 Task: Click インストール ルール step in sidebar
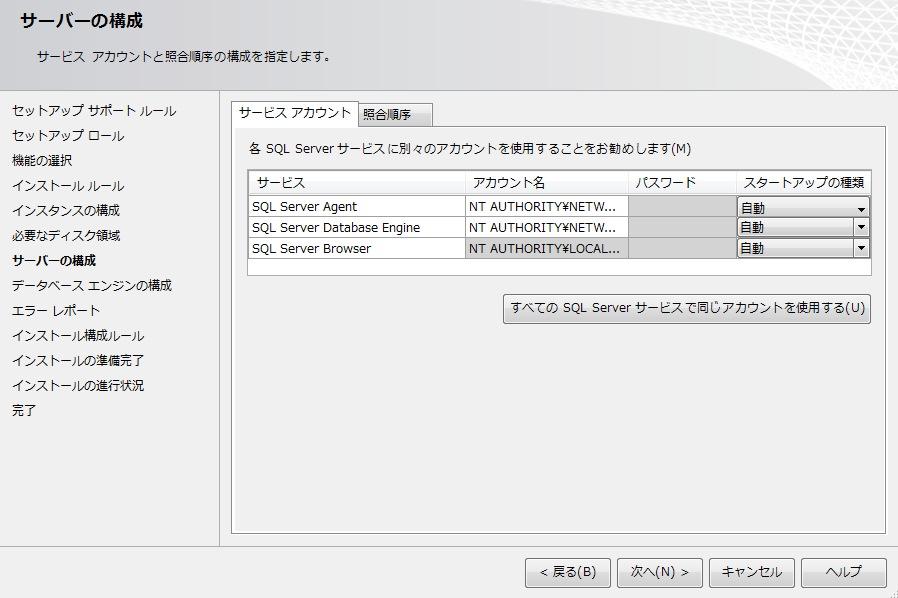pyautogui.click(x=68, y=186)
